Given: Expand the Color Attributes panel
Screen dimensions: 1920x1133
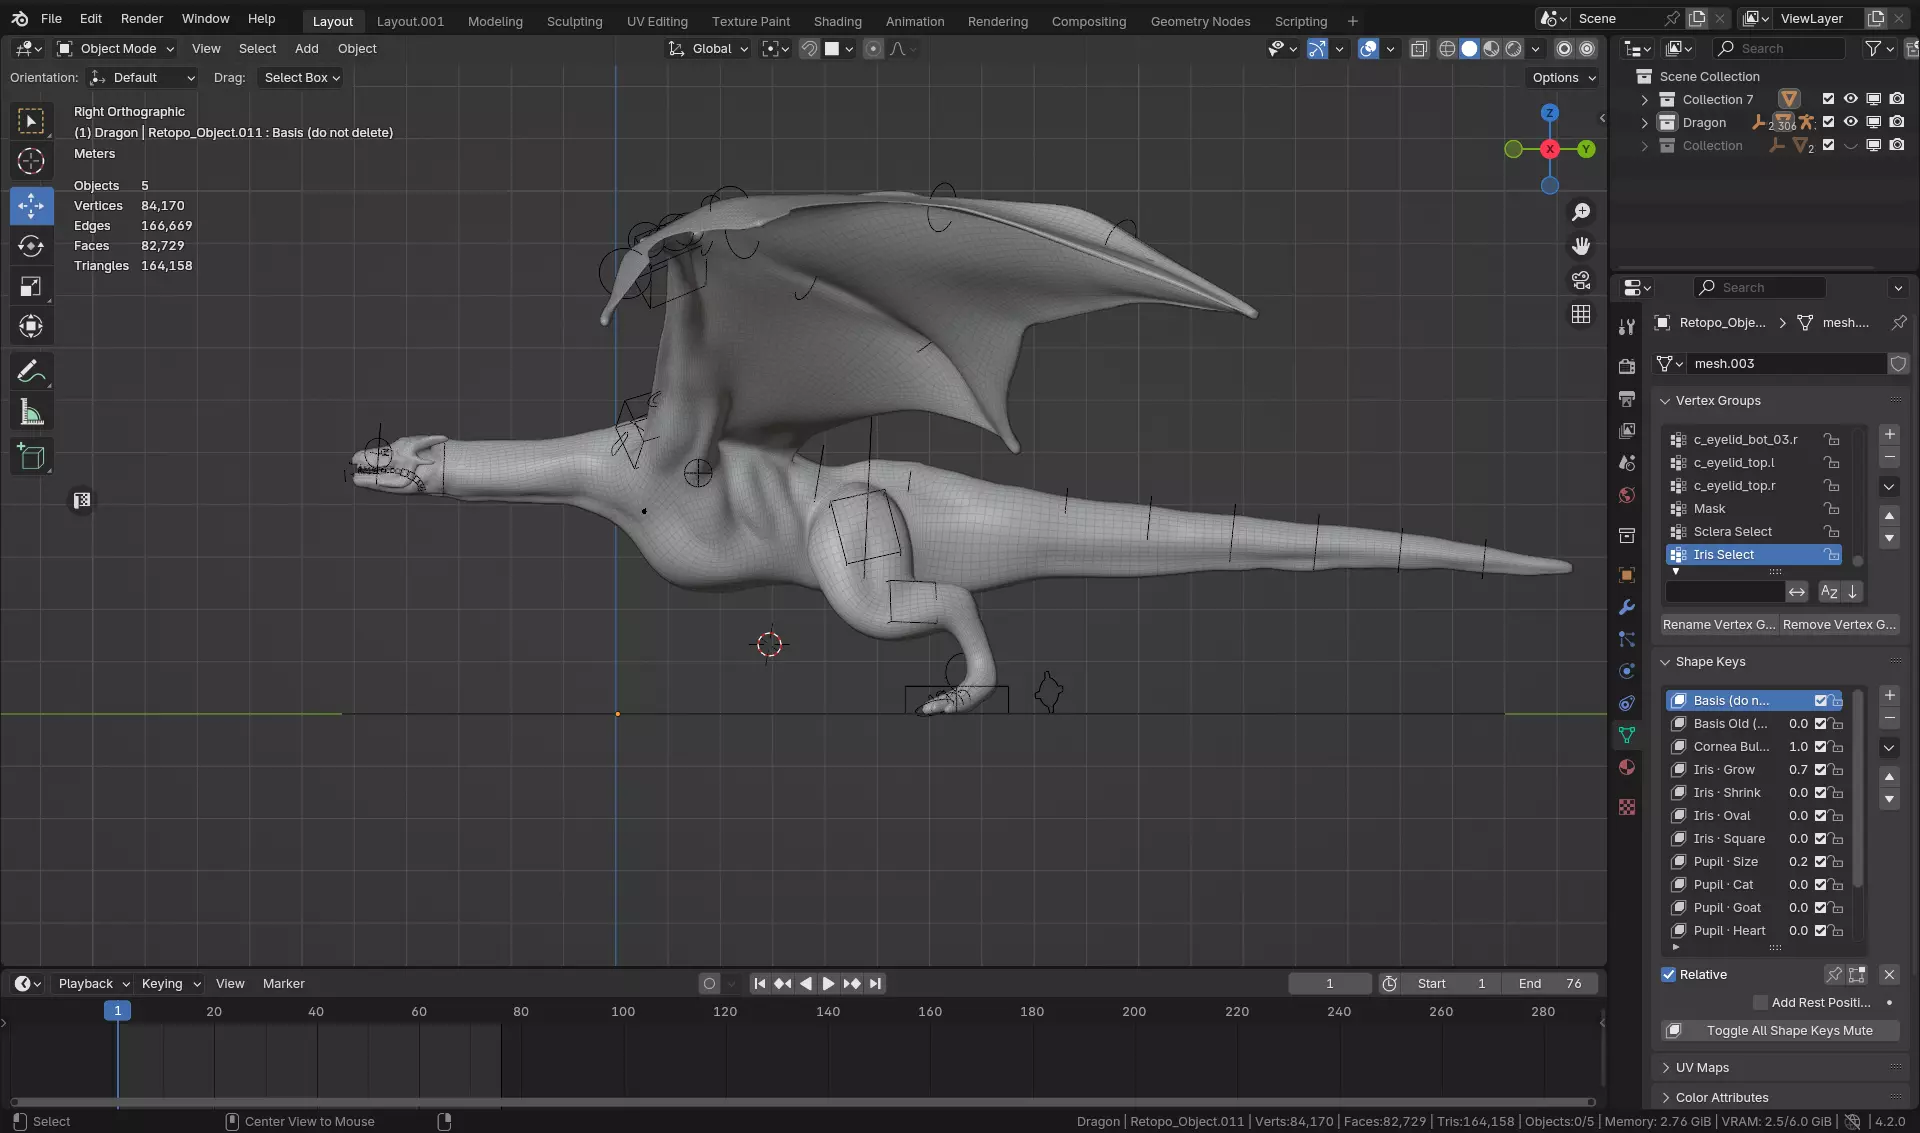Looking at the screenshot, I should tap(1666, 1098).
